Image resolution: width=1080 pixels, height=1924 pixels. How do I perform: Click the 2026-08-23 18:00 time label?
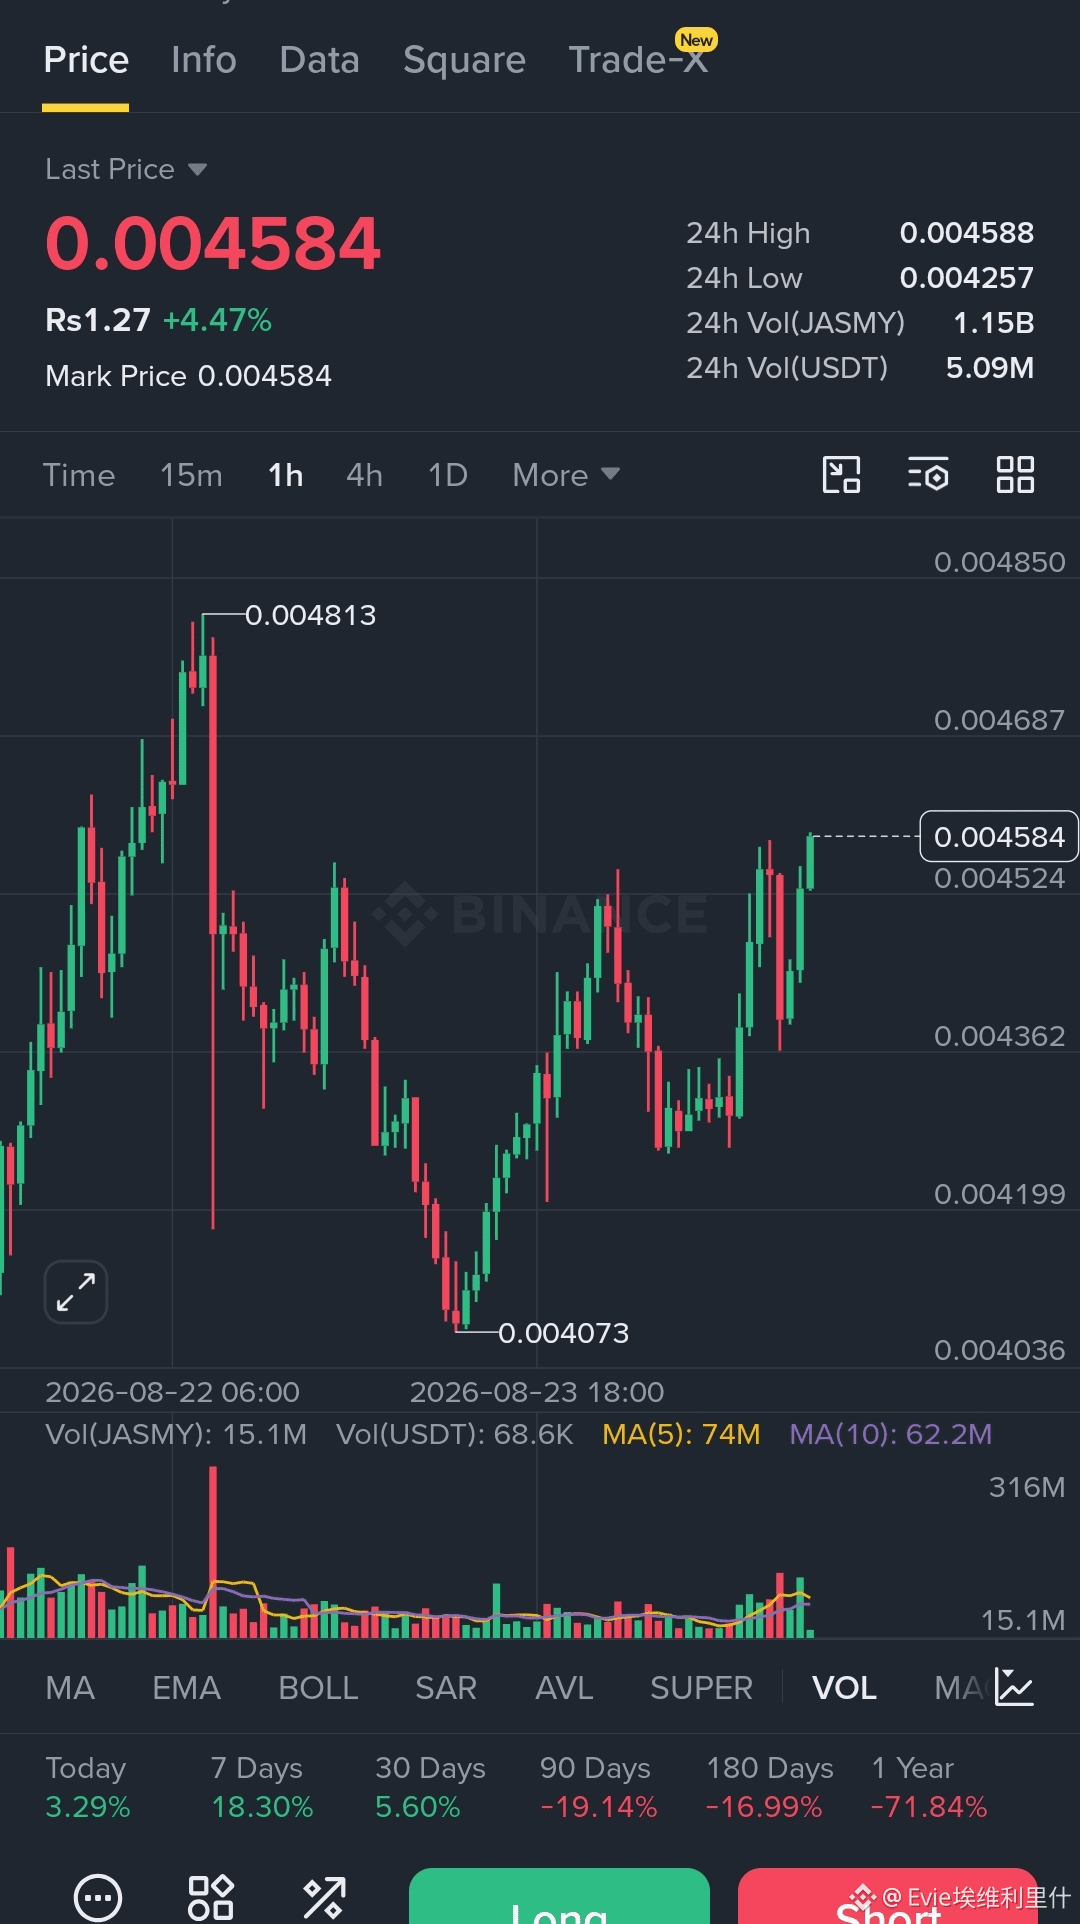click(537, 1392)
